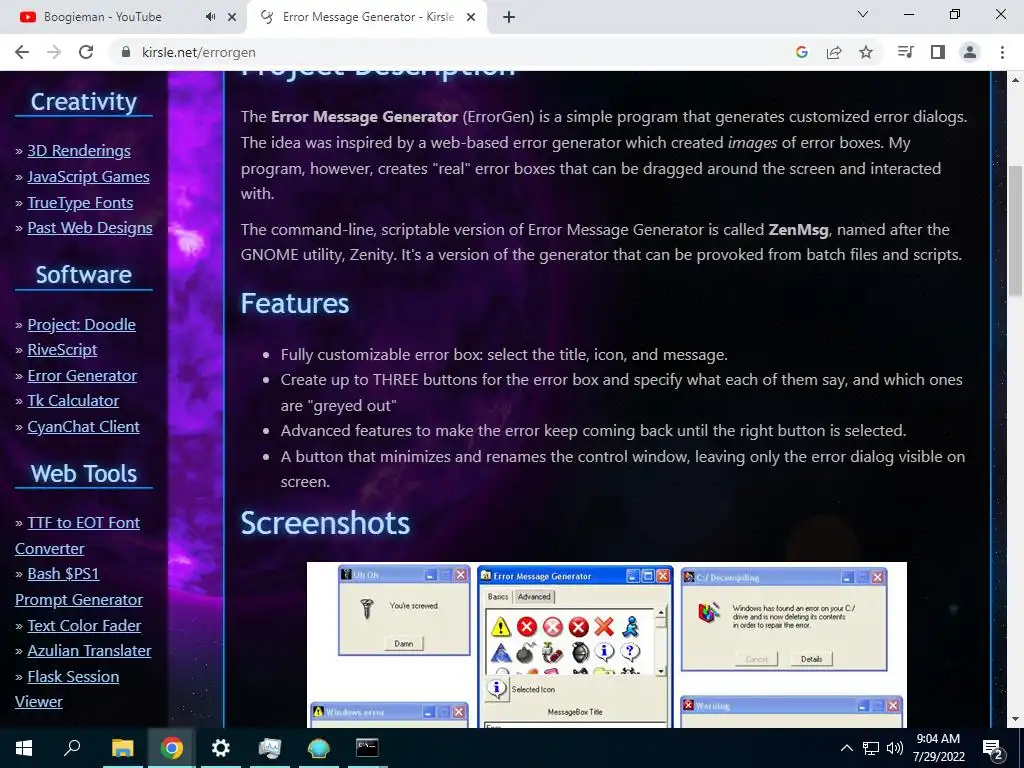Click Chrome icon in taskbar
The height and width of the screenshot is (768, 1024).
pos(172,748)
